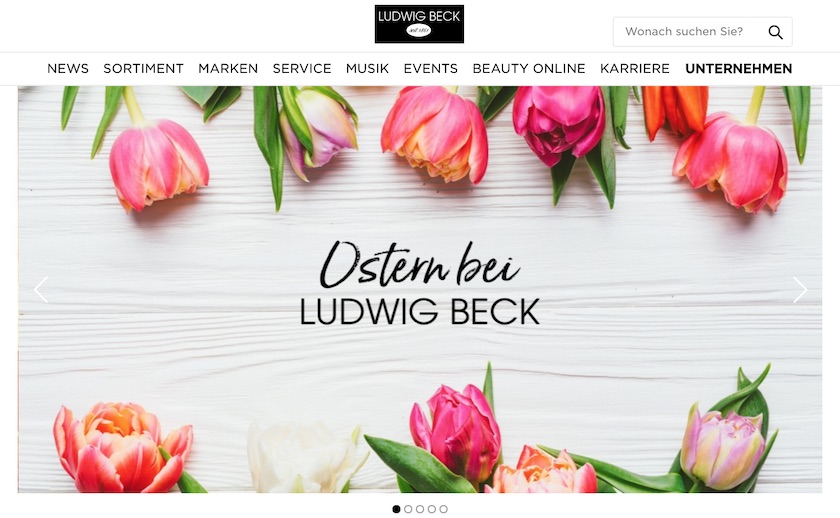Select the second carousel dot
Image resolution: width=840 pixels, height=518 pixels.
[408, 509]
